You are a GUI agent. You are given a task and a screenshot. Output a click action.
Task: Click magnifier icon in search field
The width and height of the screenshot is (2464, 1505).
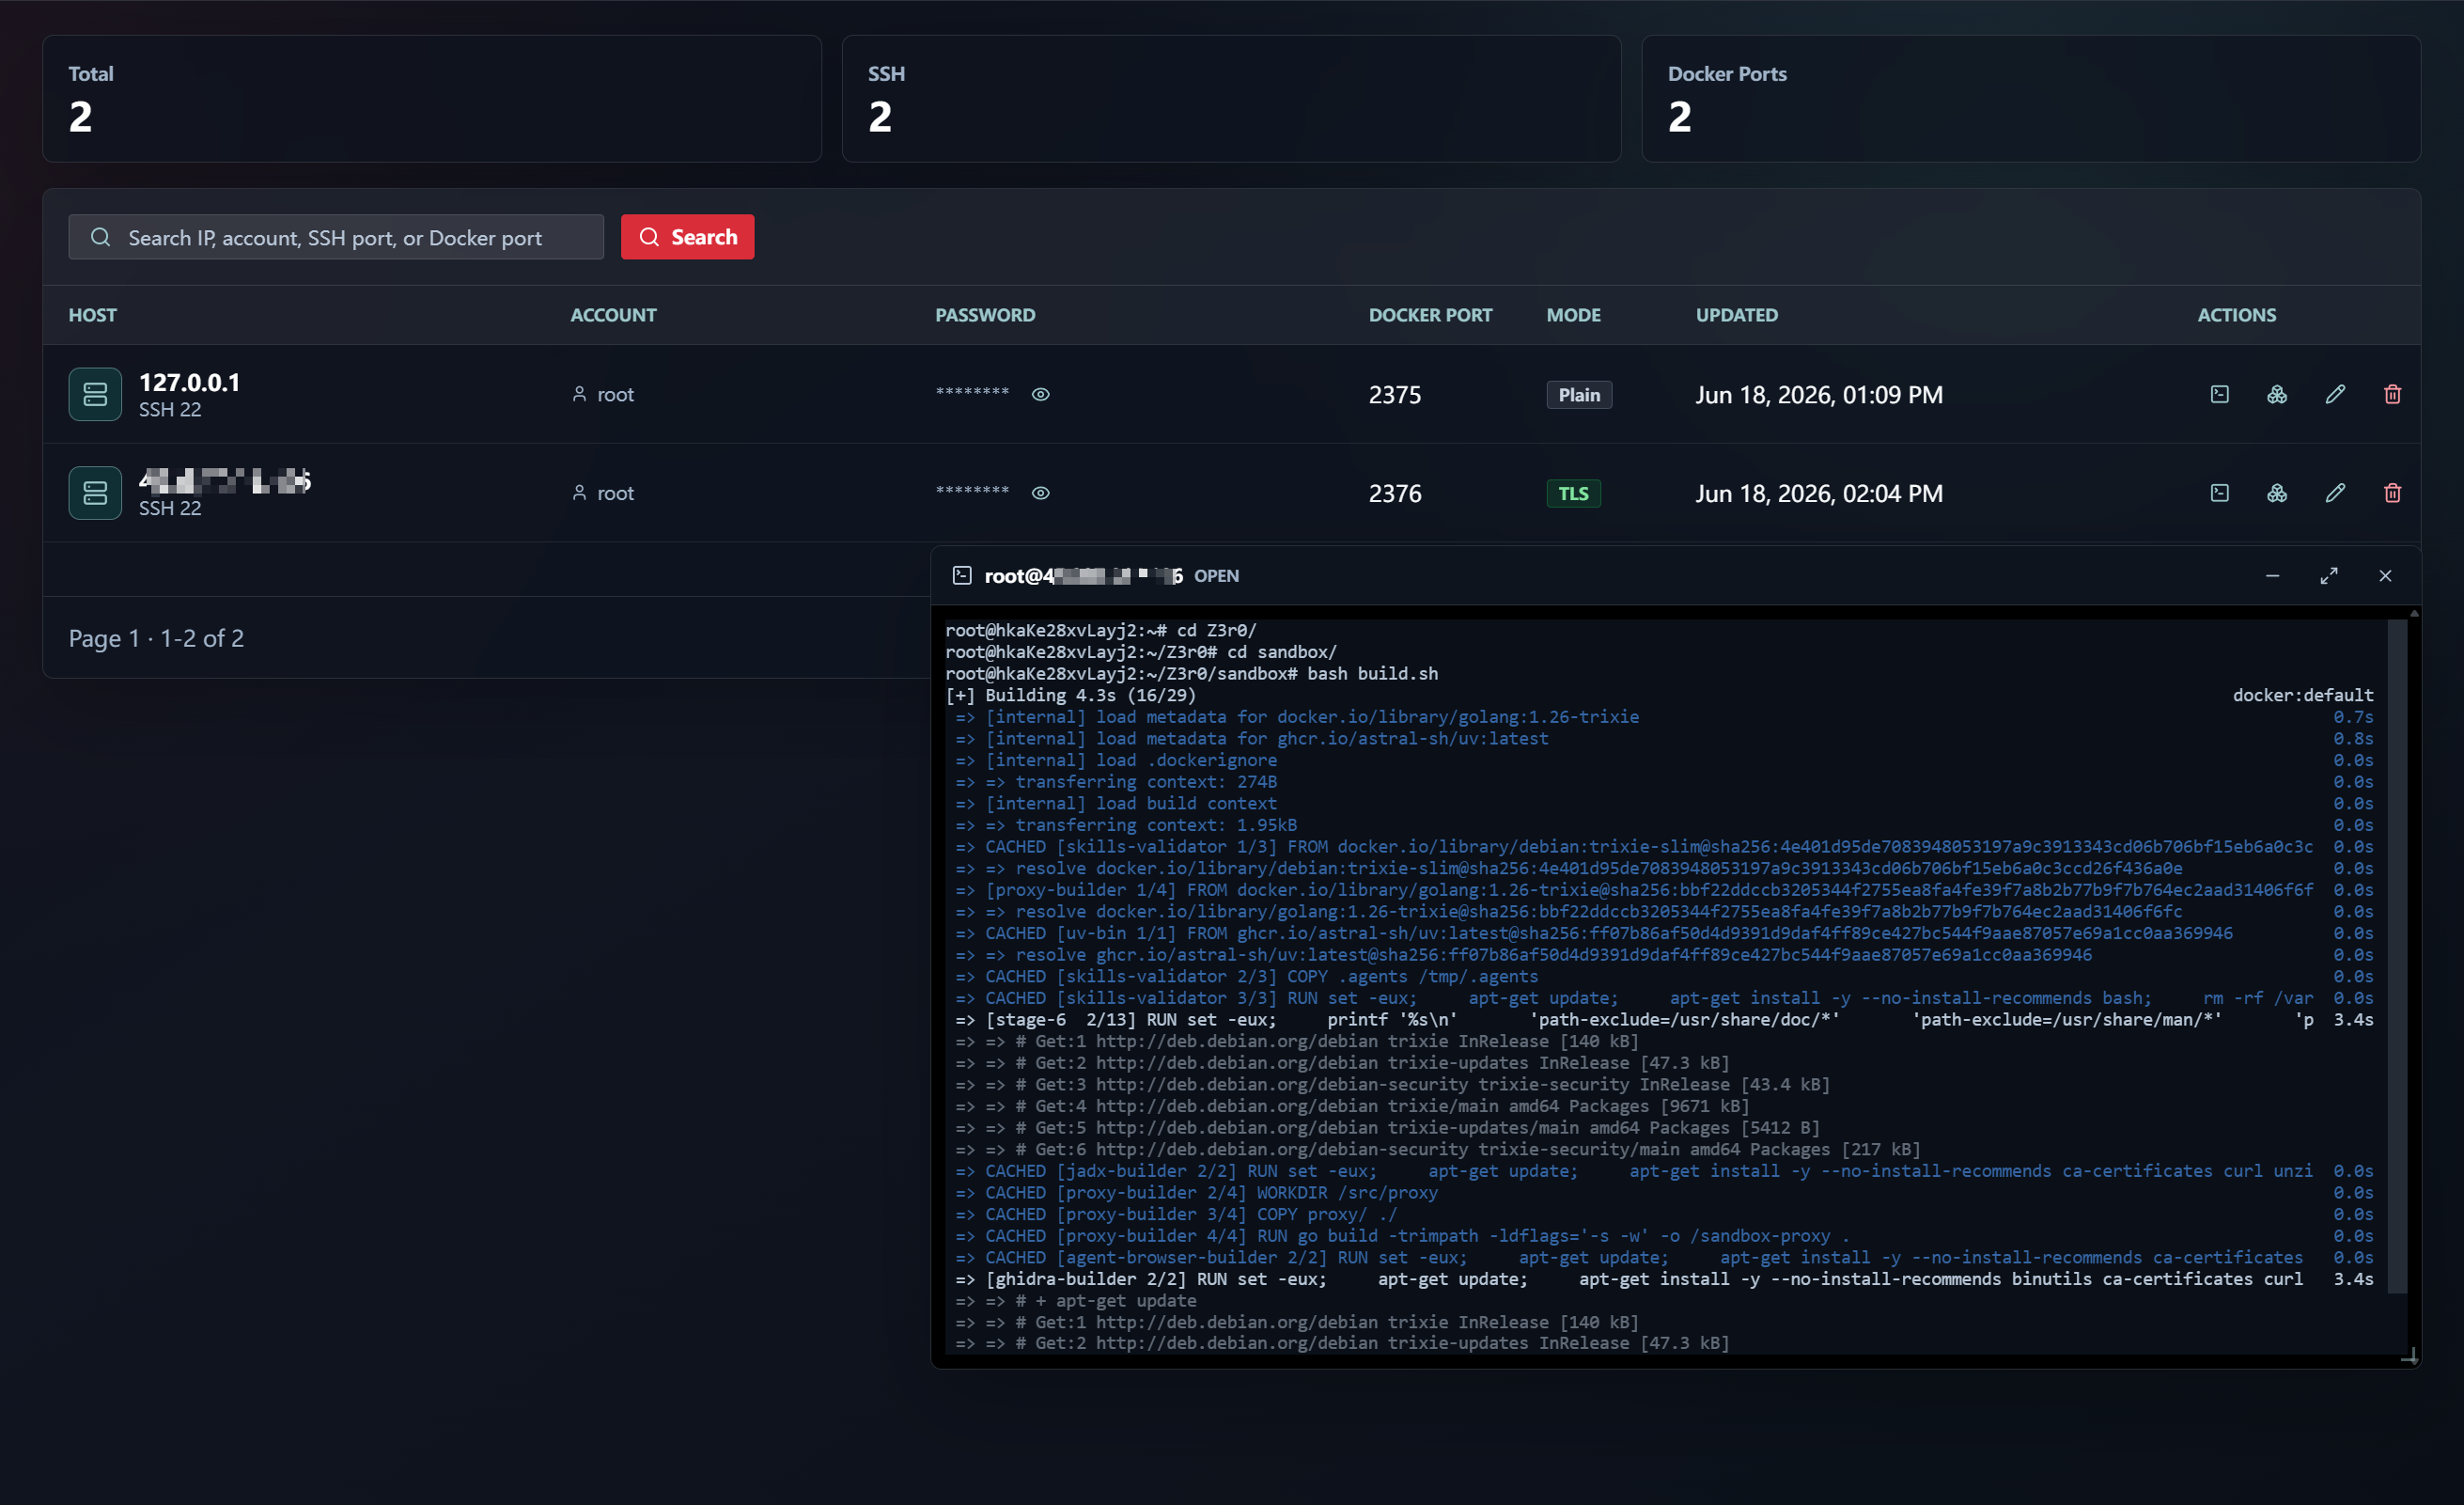[x=100, y=237]
